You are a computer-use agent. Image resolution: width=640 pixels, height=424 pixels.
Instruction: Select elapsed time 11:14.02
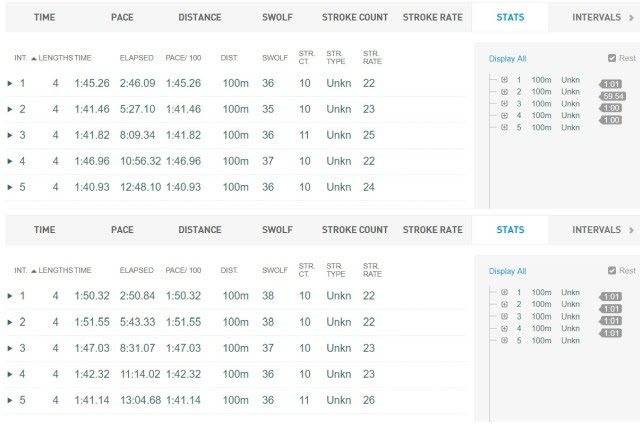pyautogui.click(x=140, y=374)
